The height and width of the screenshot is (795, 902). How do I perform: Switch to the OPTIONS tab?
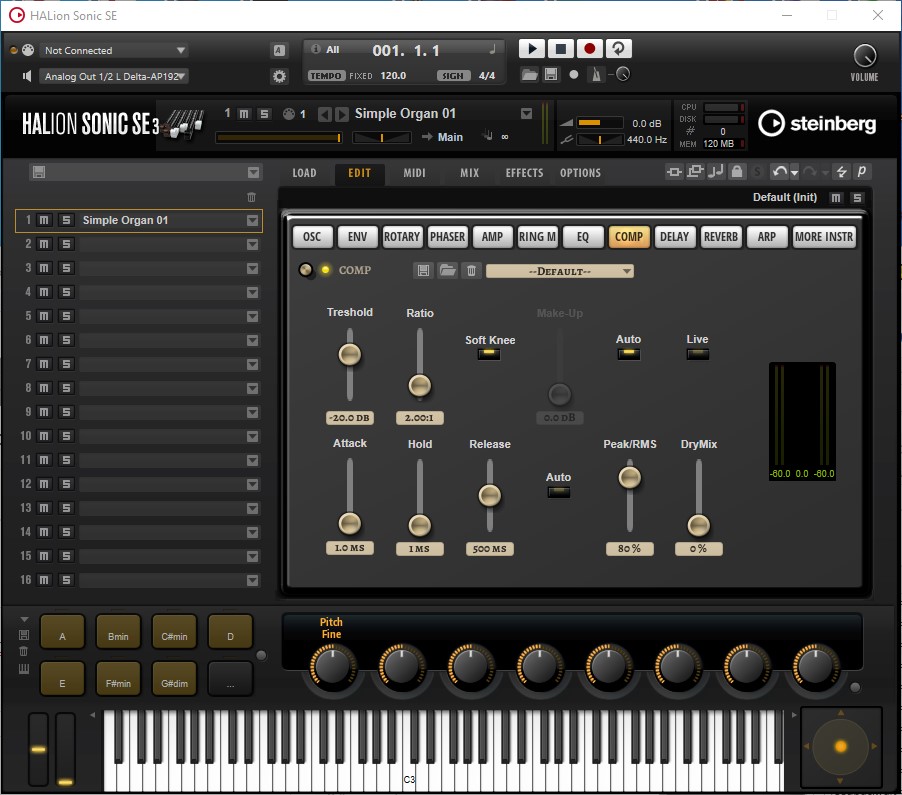click(580, 173)
